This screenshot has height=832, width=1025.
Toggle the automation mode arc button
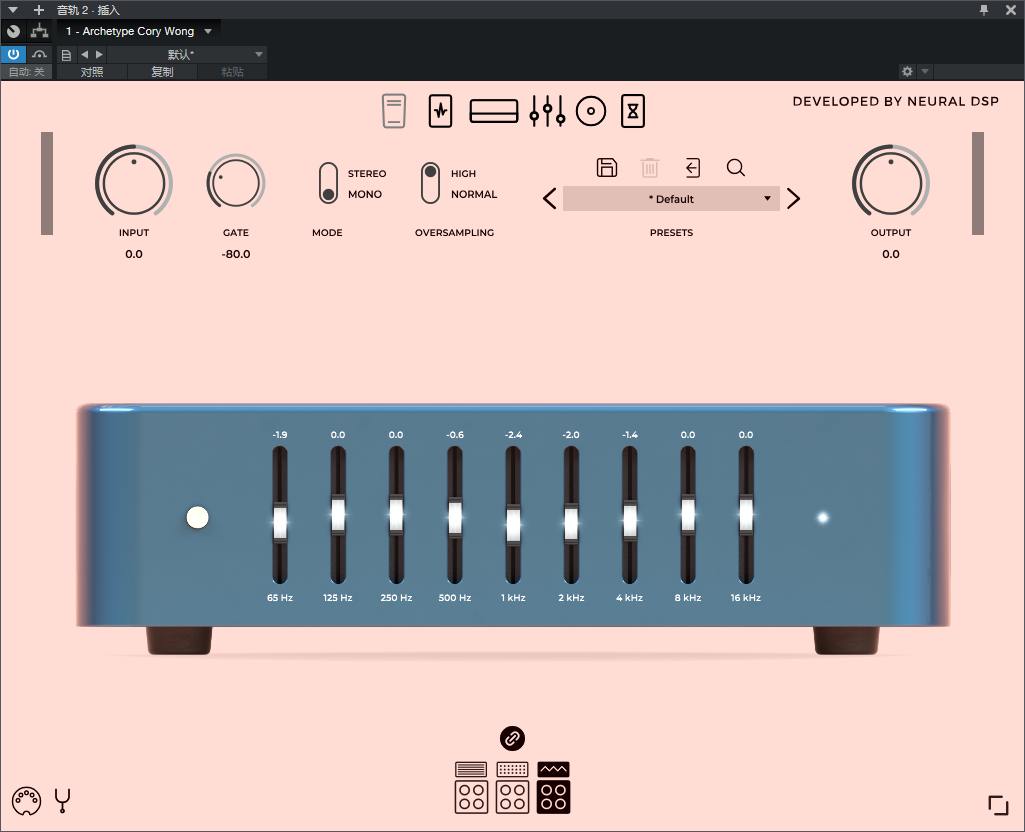(39, 54)
